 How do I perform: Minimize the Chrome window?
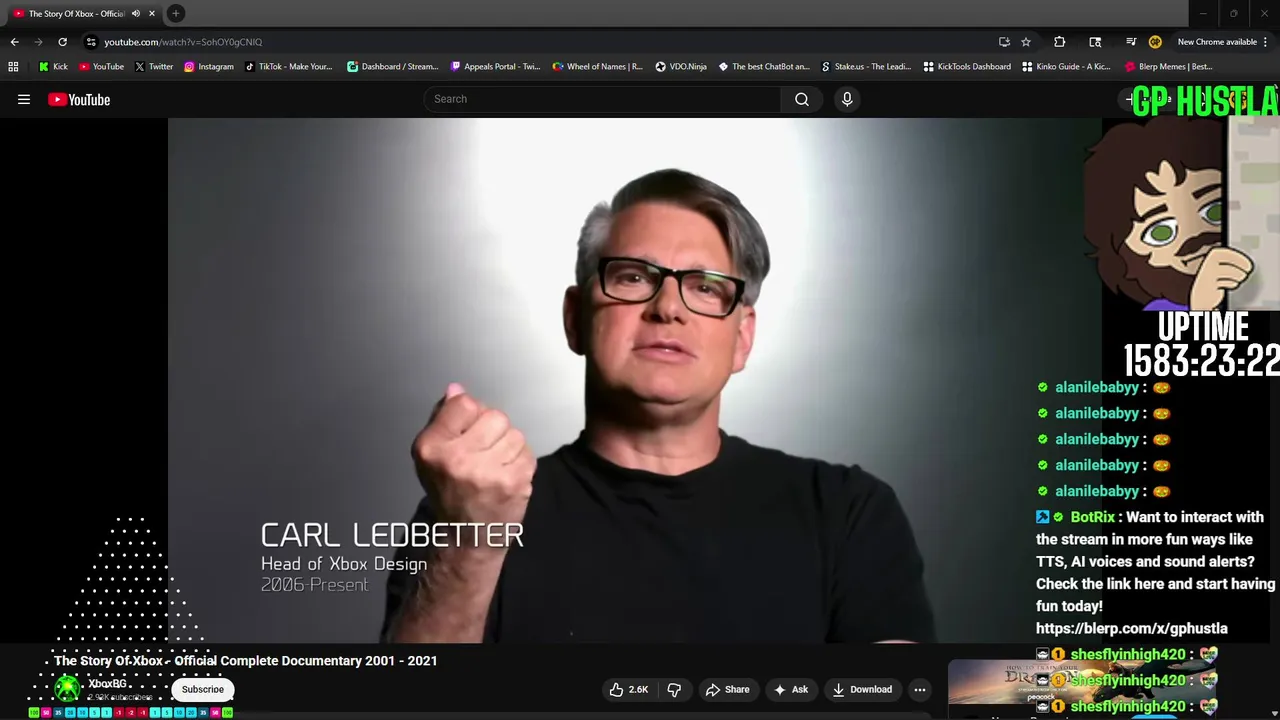1203,13
